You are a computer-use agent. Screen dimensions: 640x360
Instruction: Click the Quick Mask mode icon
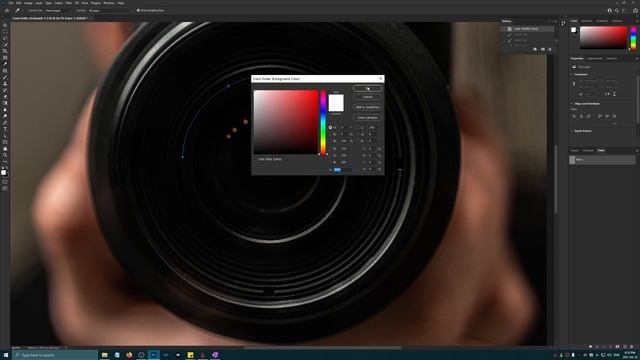5,182
